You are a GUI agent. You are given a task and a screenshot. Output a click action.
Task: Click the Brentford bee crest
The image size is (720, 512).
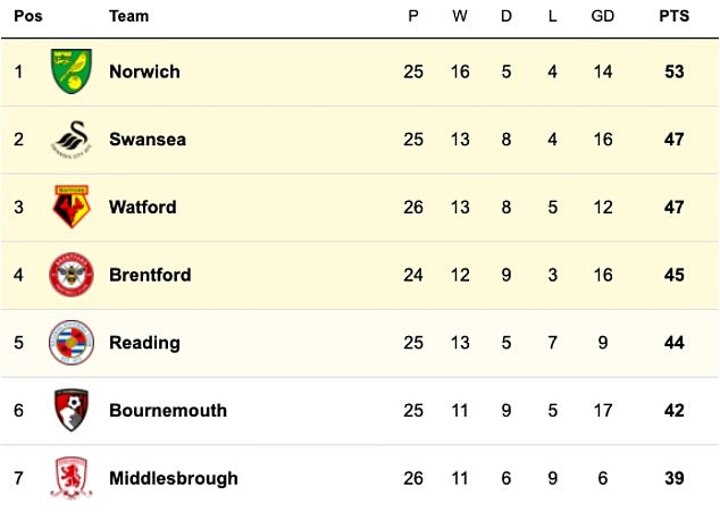pos(72,275)
